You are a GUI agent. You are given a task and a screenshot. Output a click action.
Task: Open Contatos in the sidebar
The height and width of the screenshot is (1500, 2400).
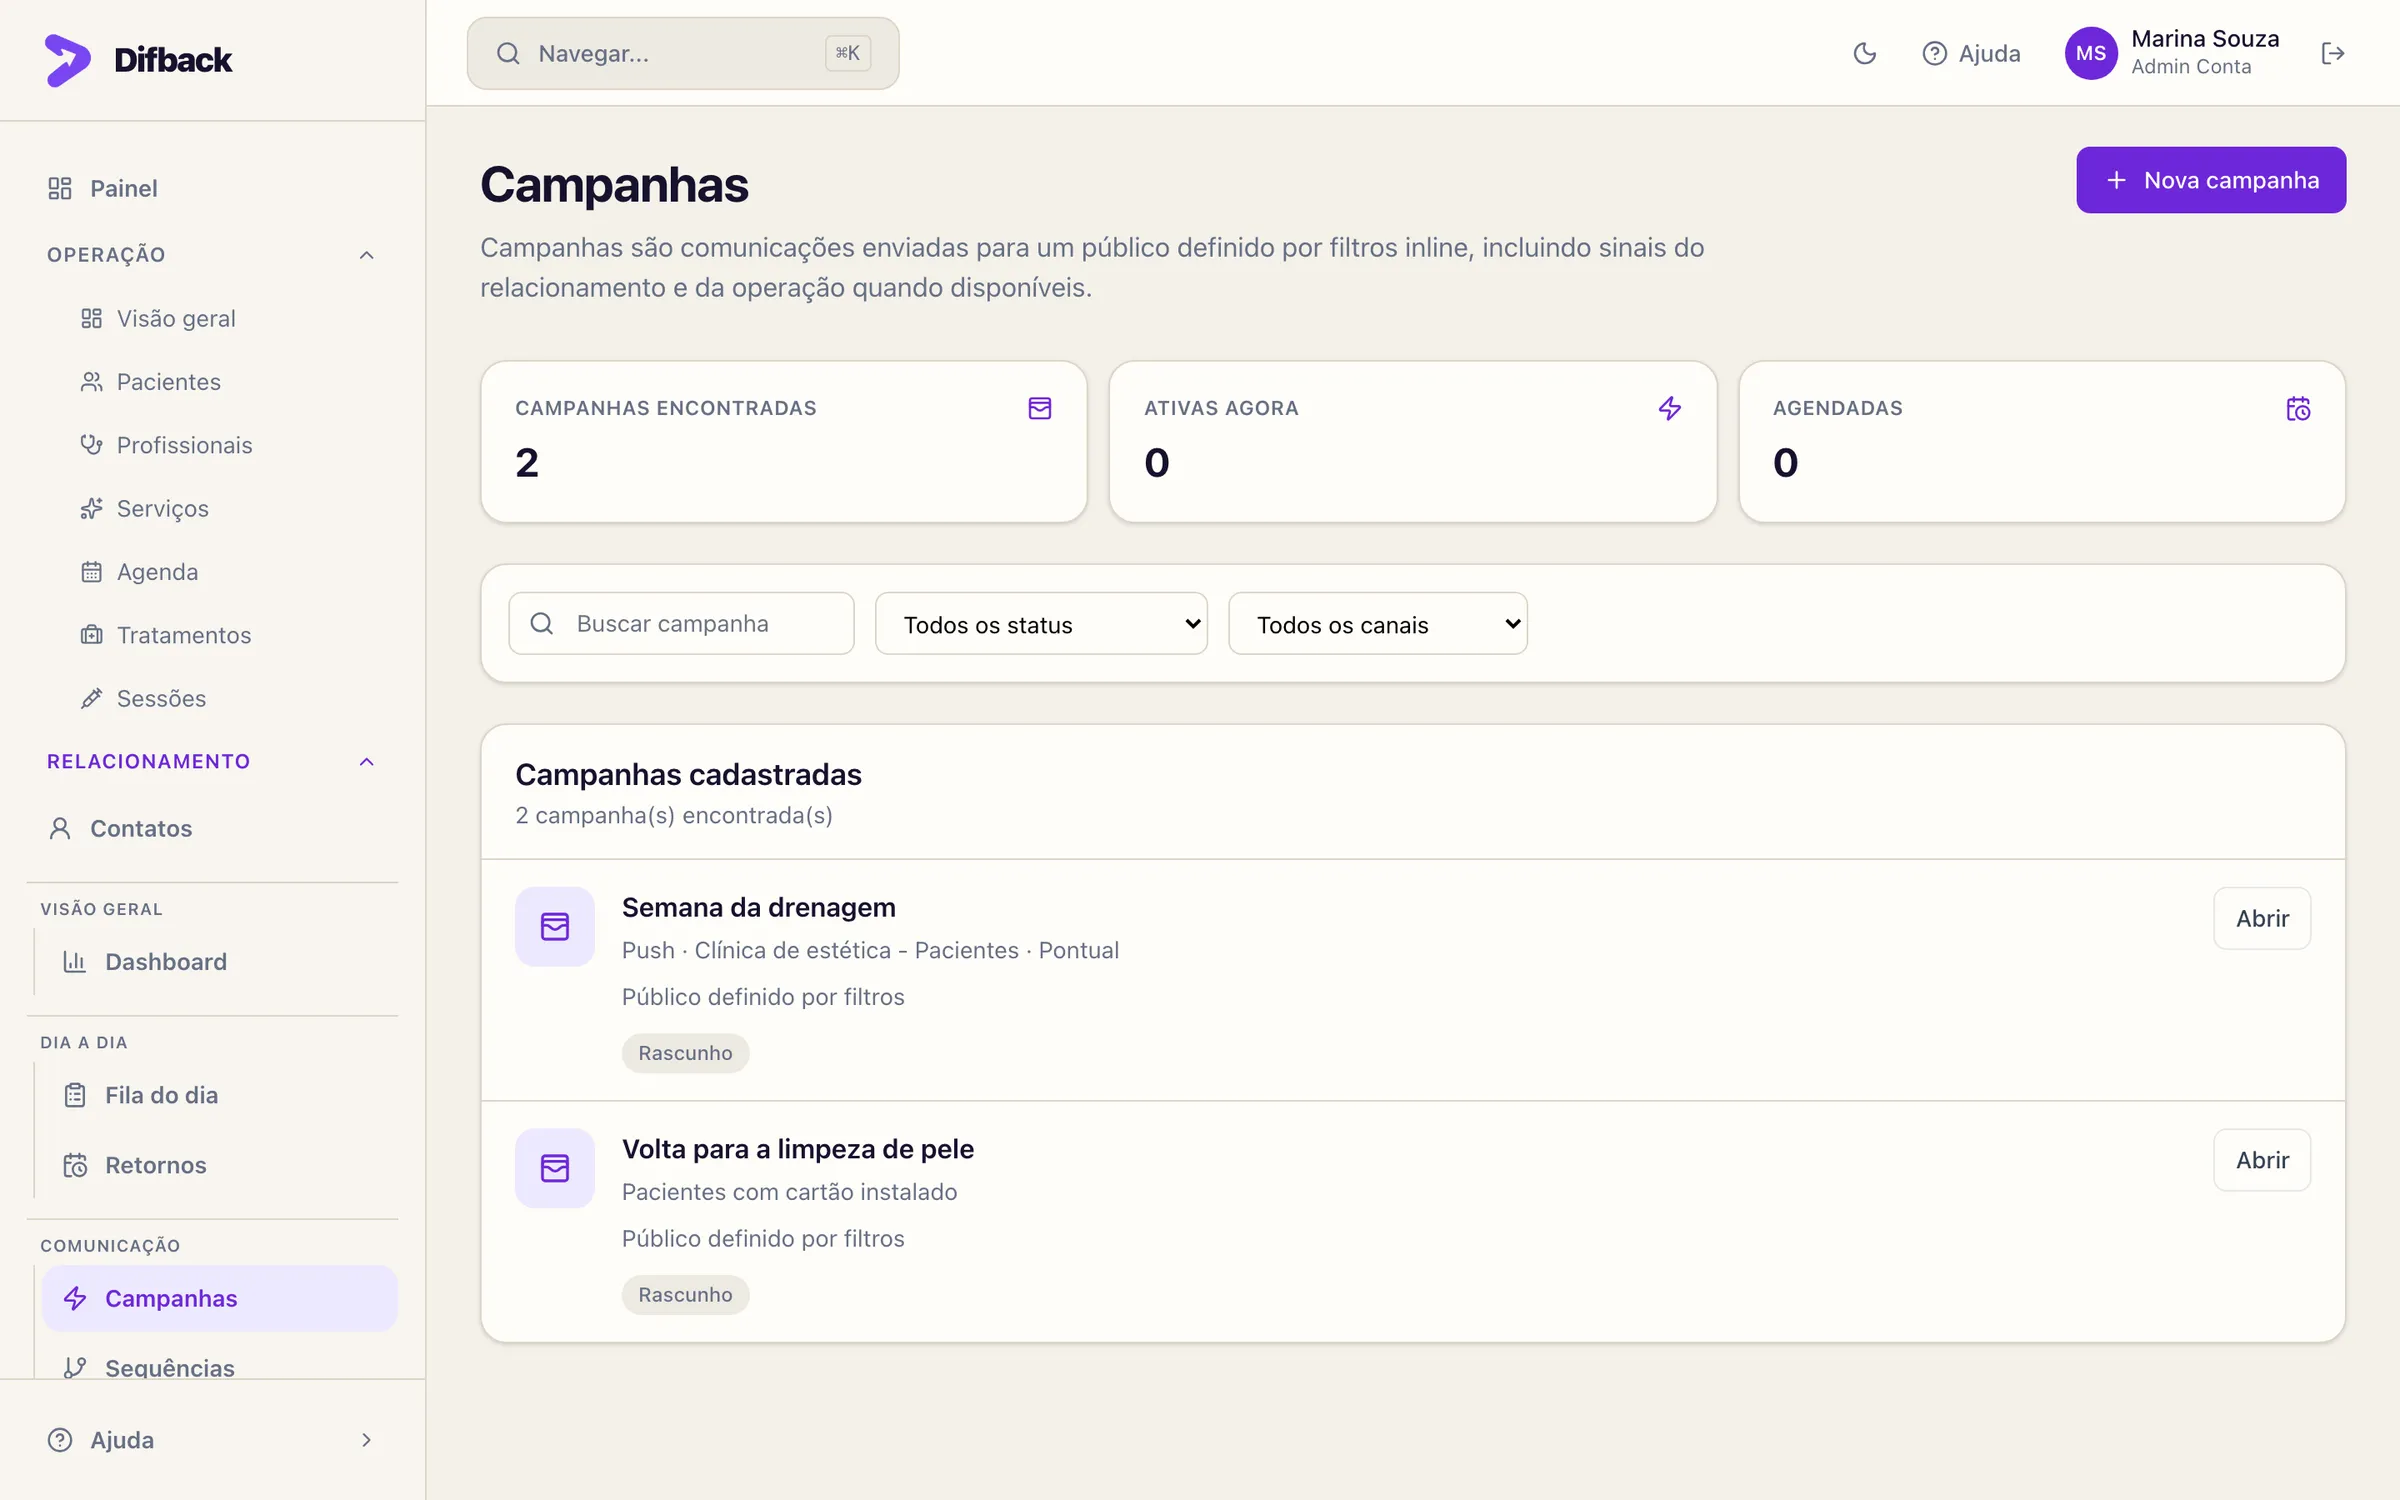point(211,828)
